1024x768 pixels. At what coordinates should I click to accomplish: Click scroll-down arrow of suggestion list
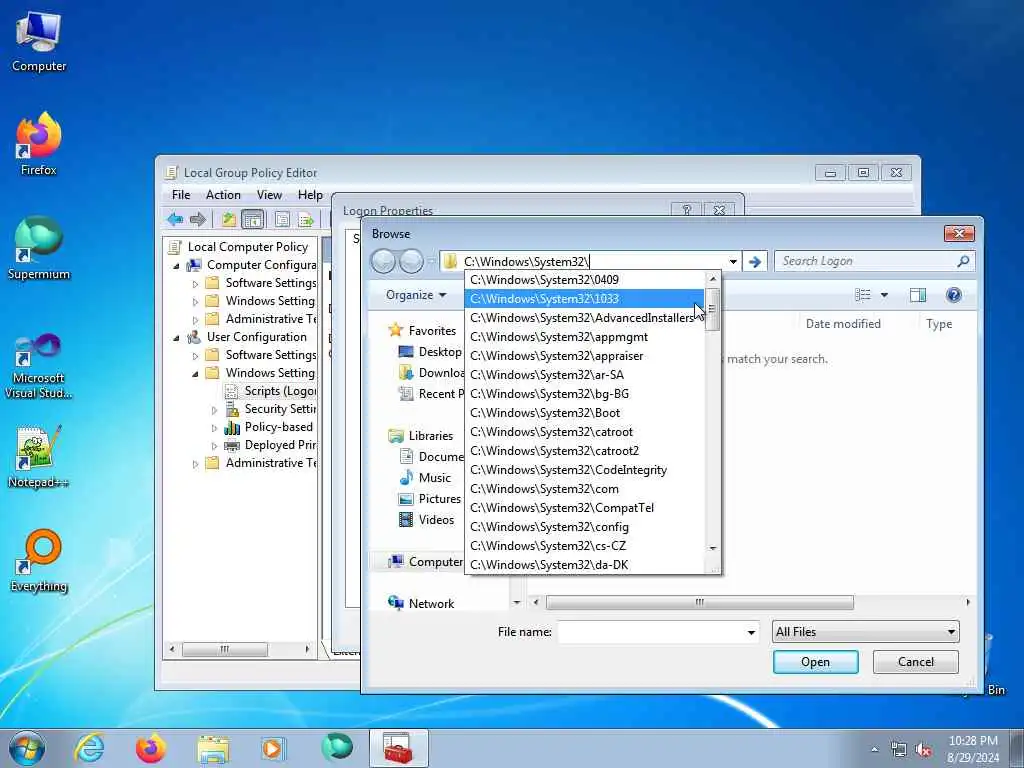coord(712,548)
